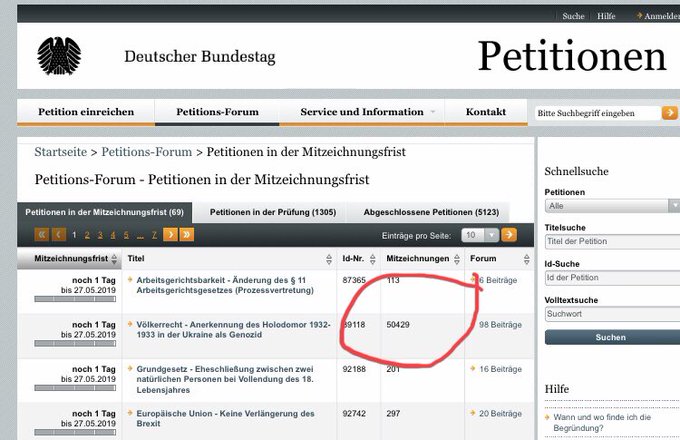Open the Europäische Union Brexit petition
The image size is (680, 440).
click(x=226, y=418)
